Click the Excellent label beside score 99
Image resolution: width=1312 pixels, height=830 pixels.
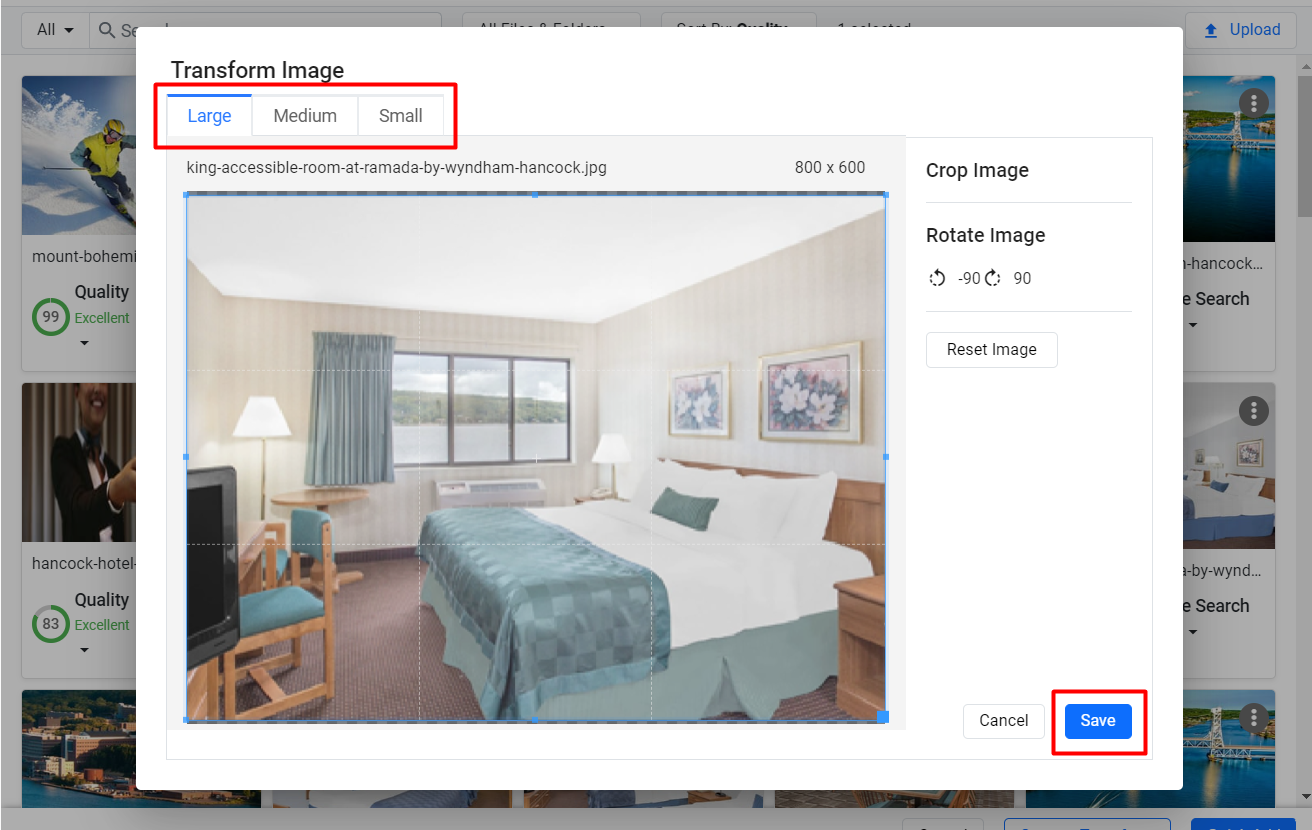pyautogui.click(x=102, y=318)
